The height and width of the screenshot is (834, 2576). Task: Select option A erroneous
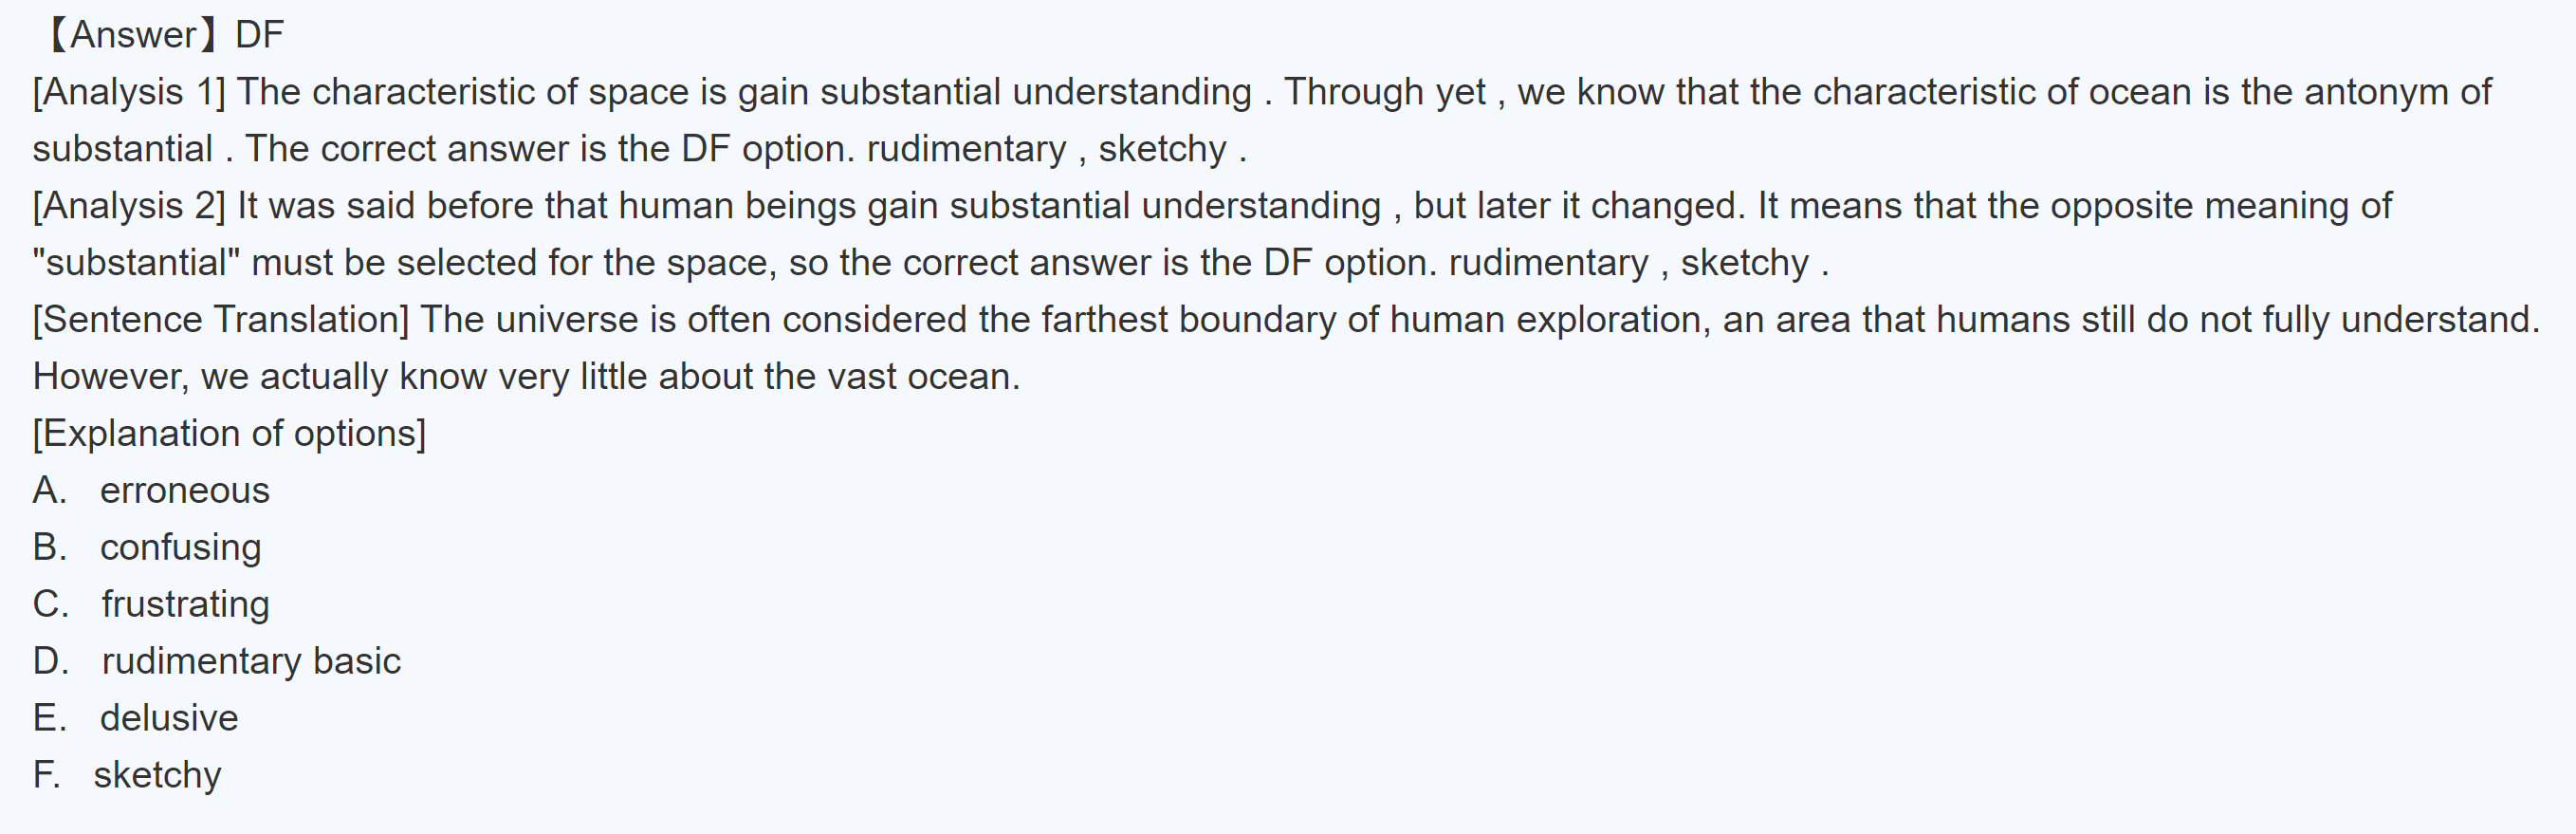click(184, 491)
